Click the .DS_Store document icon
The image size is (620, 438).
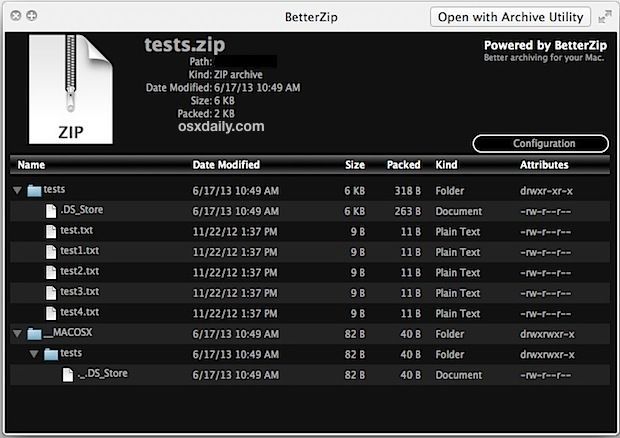(x=51, y=211)
